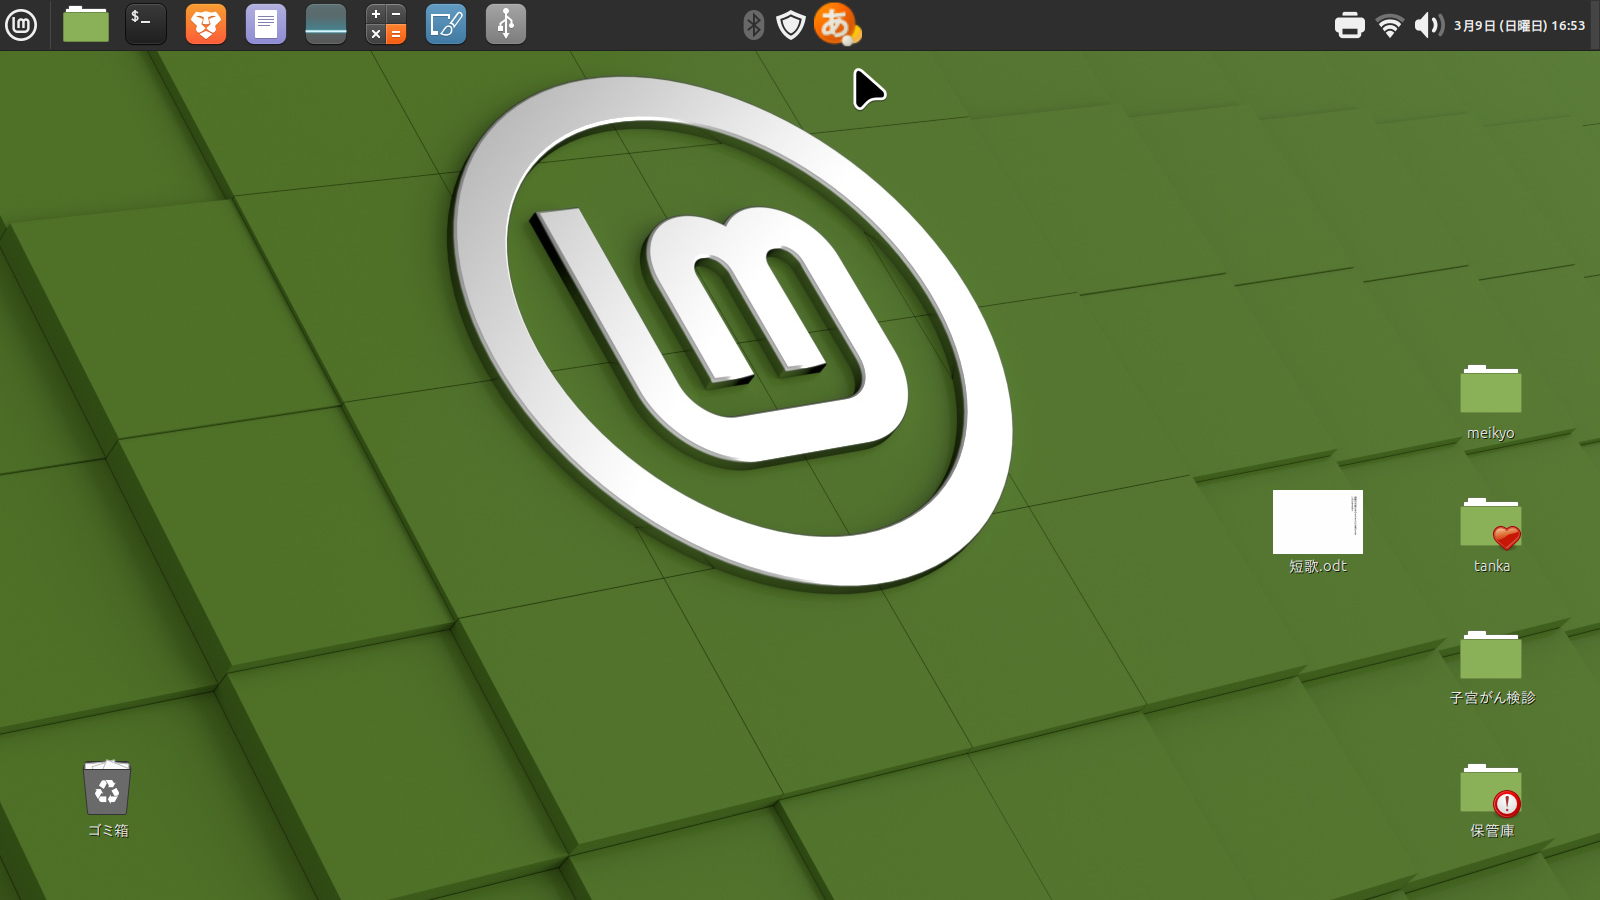The height and width of the screenshot is (900, 1600).
Task: Open the USB stick tool launcher
Action: pyautogui.click(x=506, y=24)
